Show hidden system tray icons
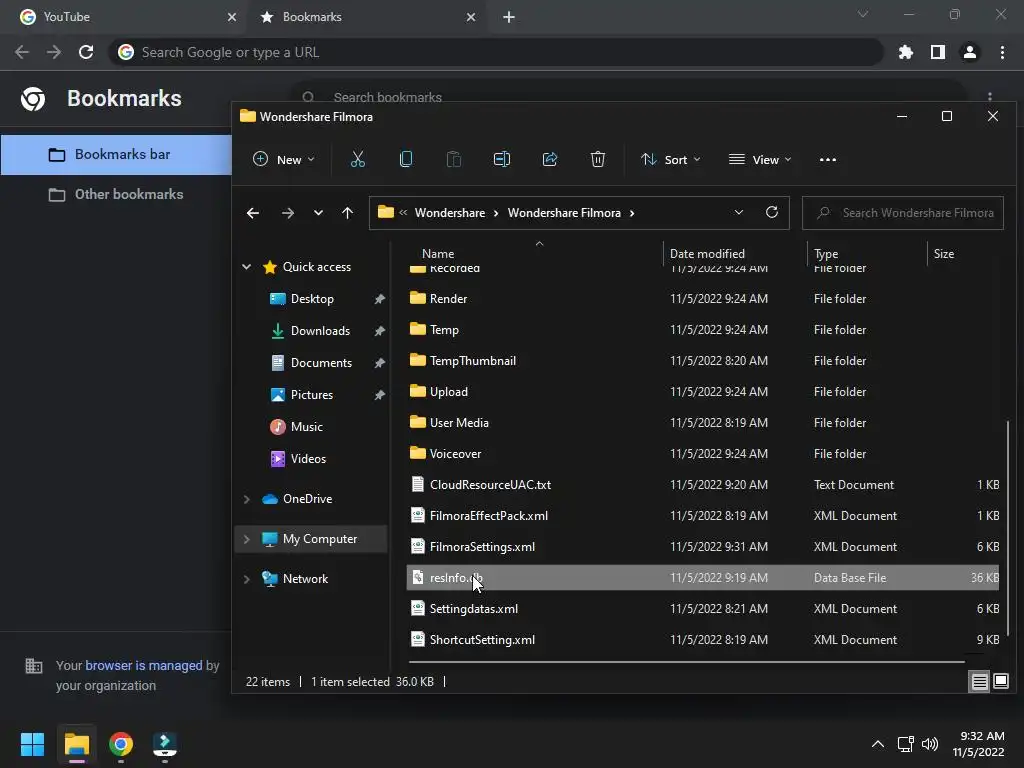 pyautogui.click(x=878, y=744)
